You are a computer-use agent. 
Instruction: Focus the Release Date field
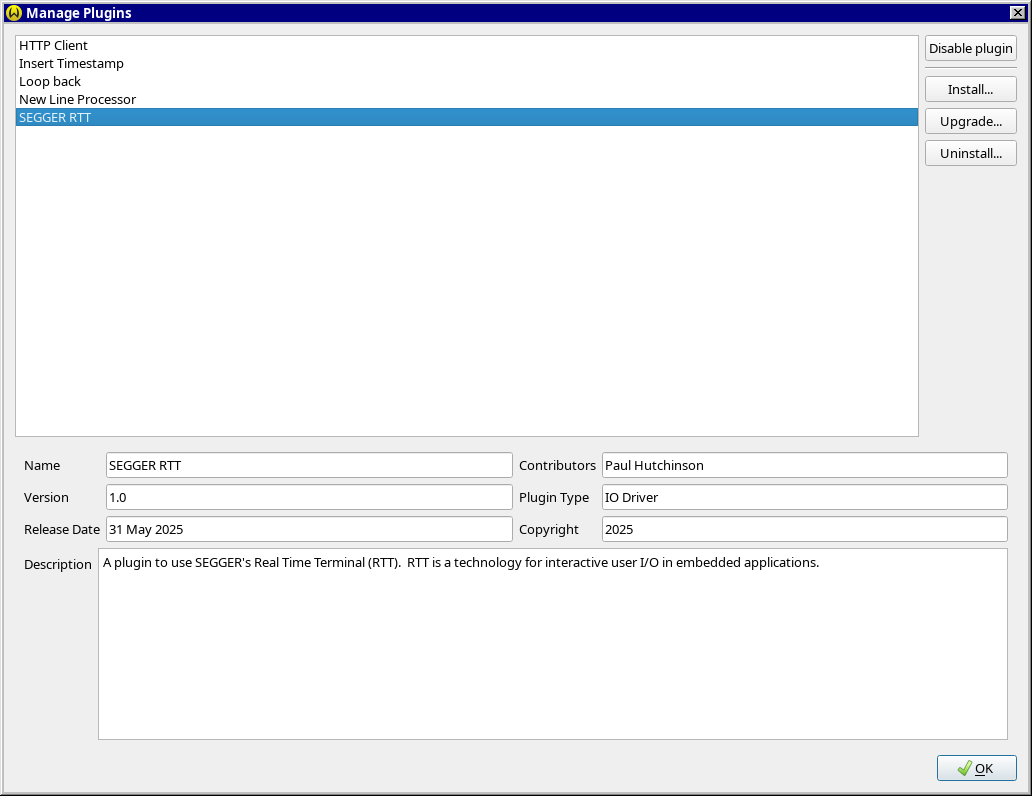pyautogui.click(x=309, y=530)
